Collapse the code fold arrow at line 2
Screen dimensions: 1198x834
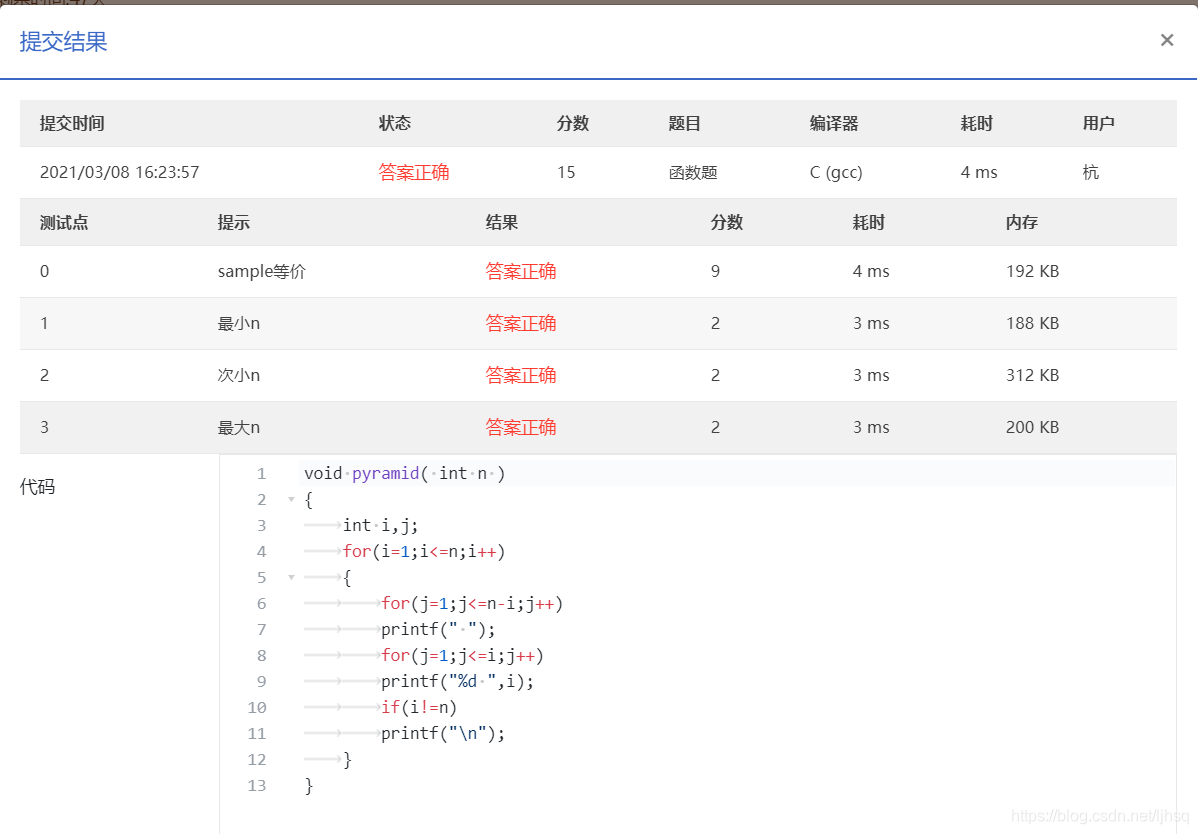point(291,499)
